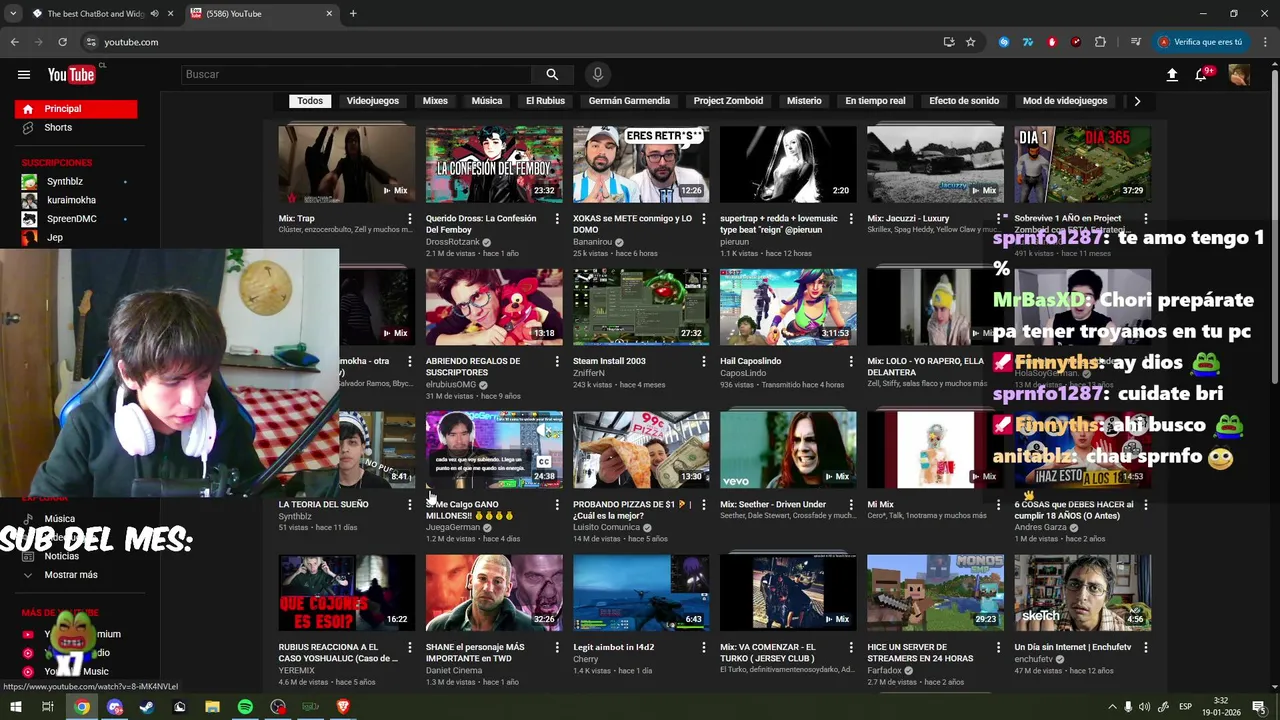Show hidden system tray icons
The image size is (1280, 720).
pos(1112,707)
